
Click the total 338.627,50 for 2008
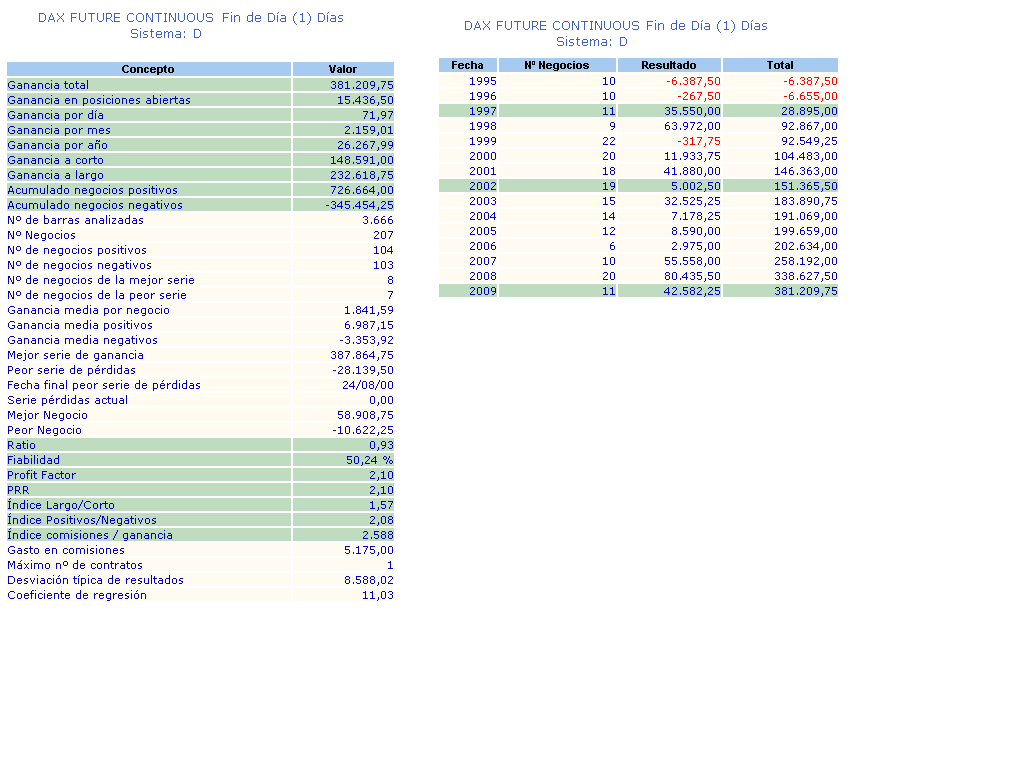(x=806, y=276)
